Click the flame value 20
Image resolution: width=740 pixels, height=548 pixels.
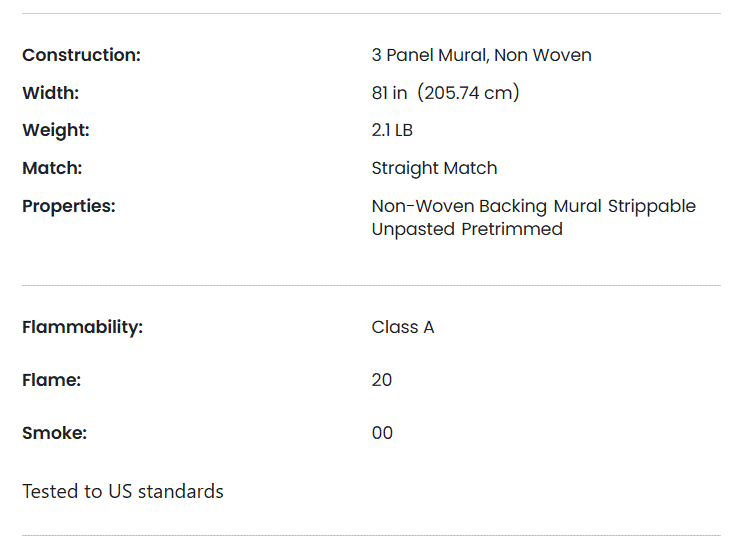coord(382,380)
